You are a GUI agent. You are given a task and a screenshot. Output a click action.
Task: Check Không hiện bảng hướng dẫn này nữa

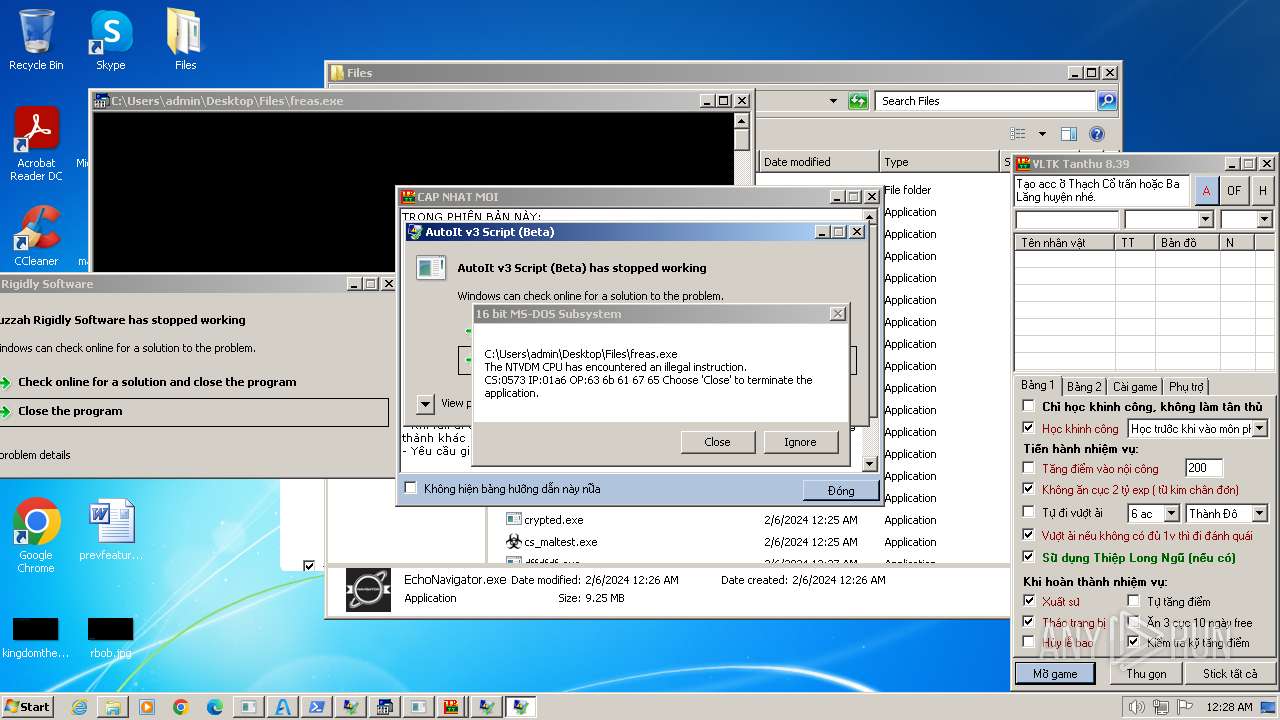pos(410,488)
